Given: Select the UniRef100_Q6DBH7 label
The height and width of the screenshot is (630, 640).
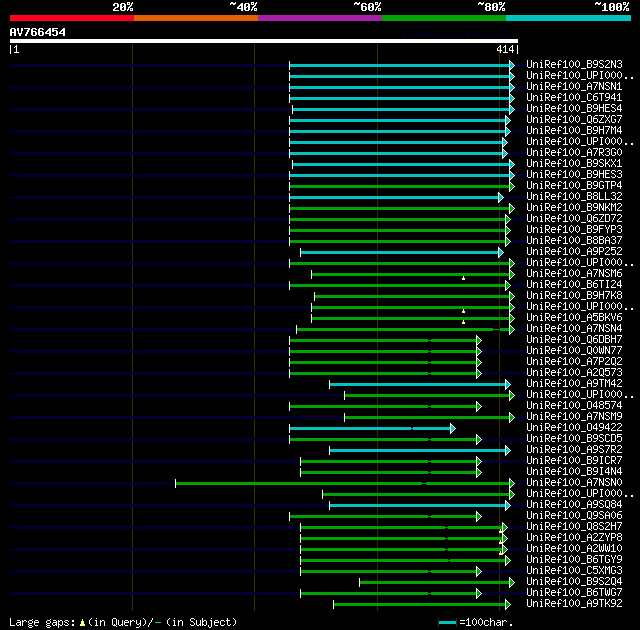Looking at the screenshot, I should click(574, 340).
